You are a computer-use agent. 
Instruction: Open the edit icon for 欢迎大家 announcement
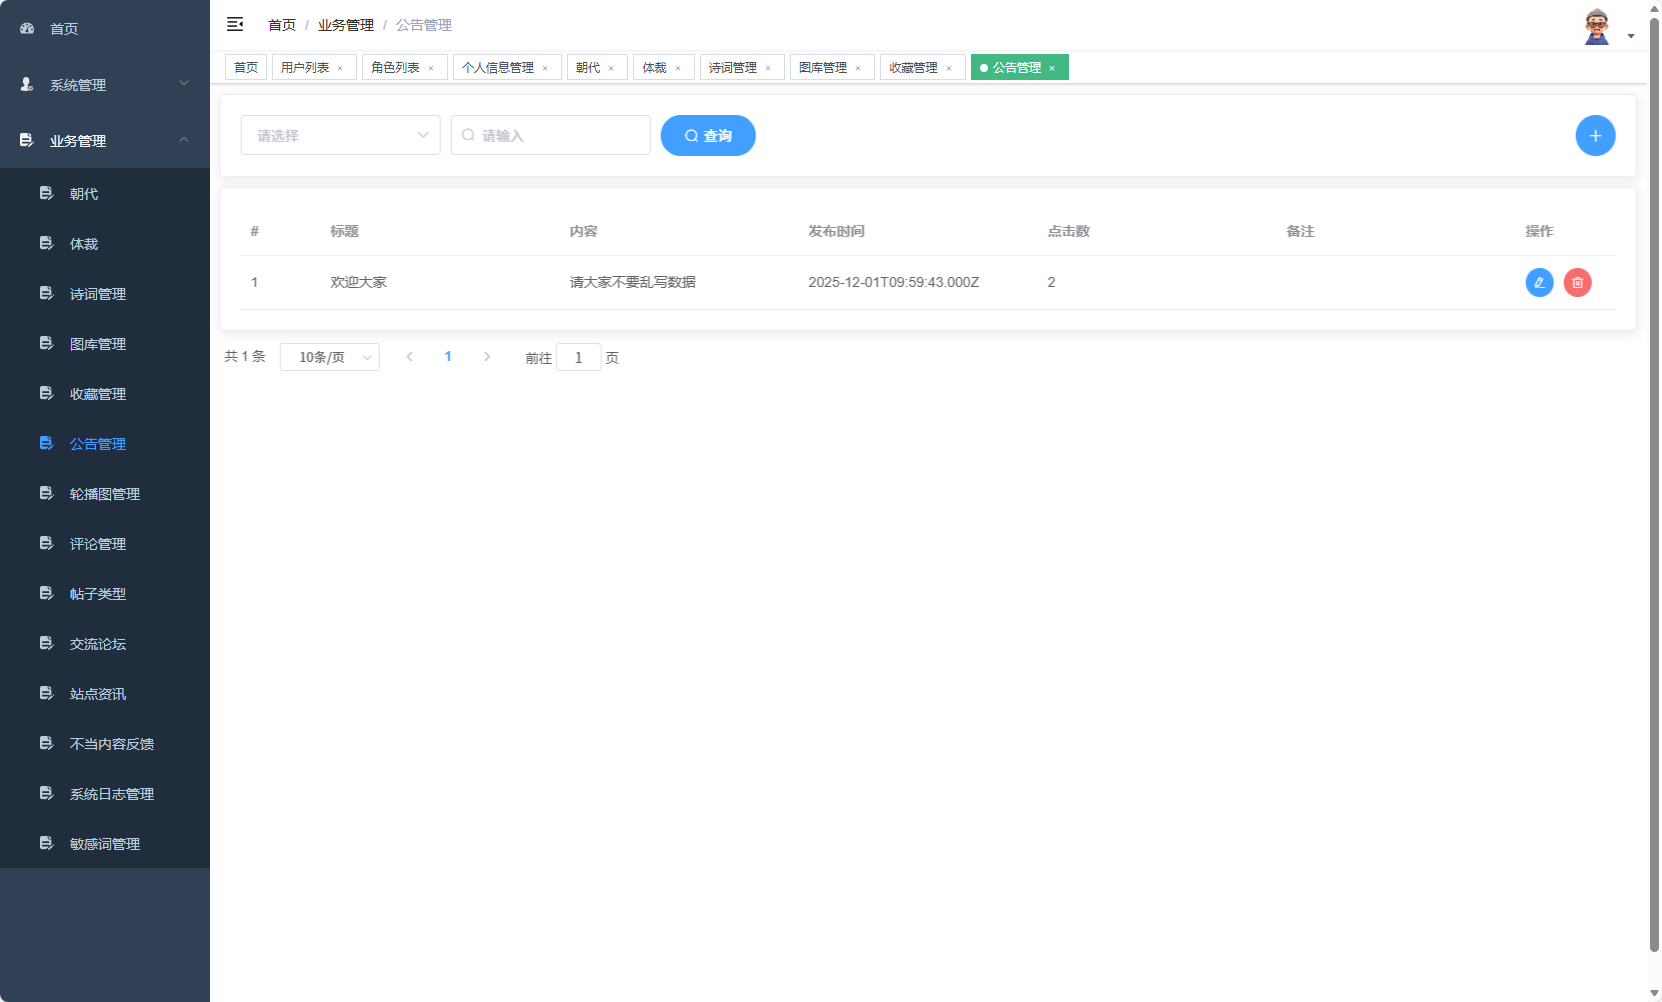1538,282
